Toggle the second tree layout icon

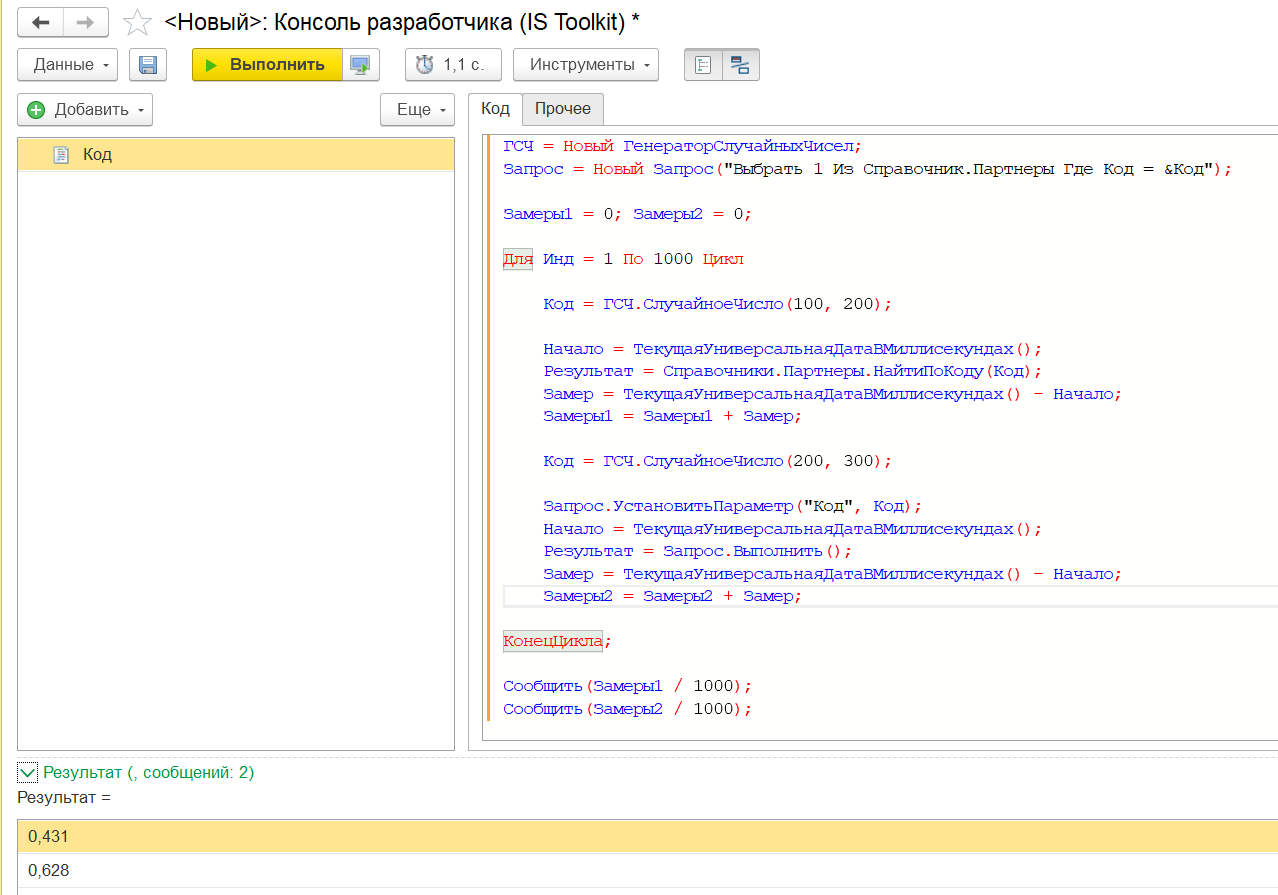click(741, 65)
